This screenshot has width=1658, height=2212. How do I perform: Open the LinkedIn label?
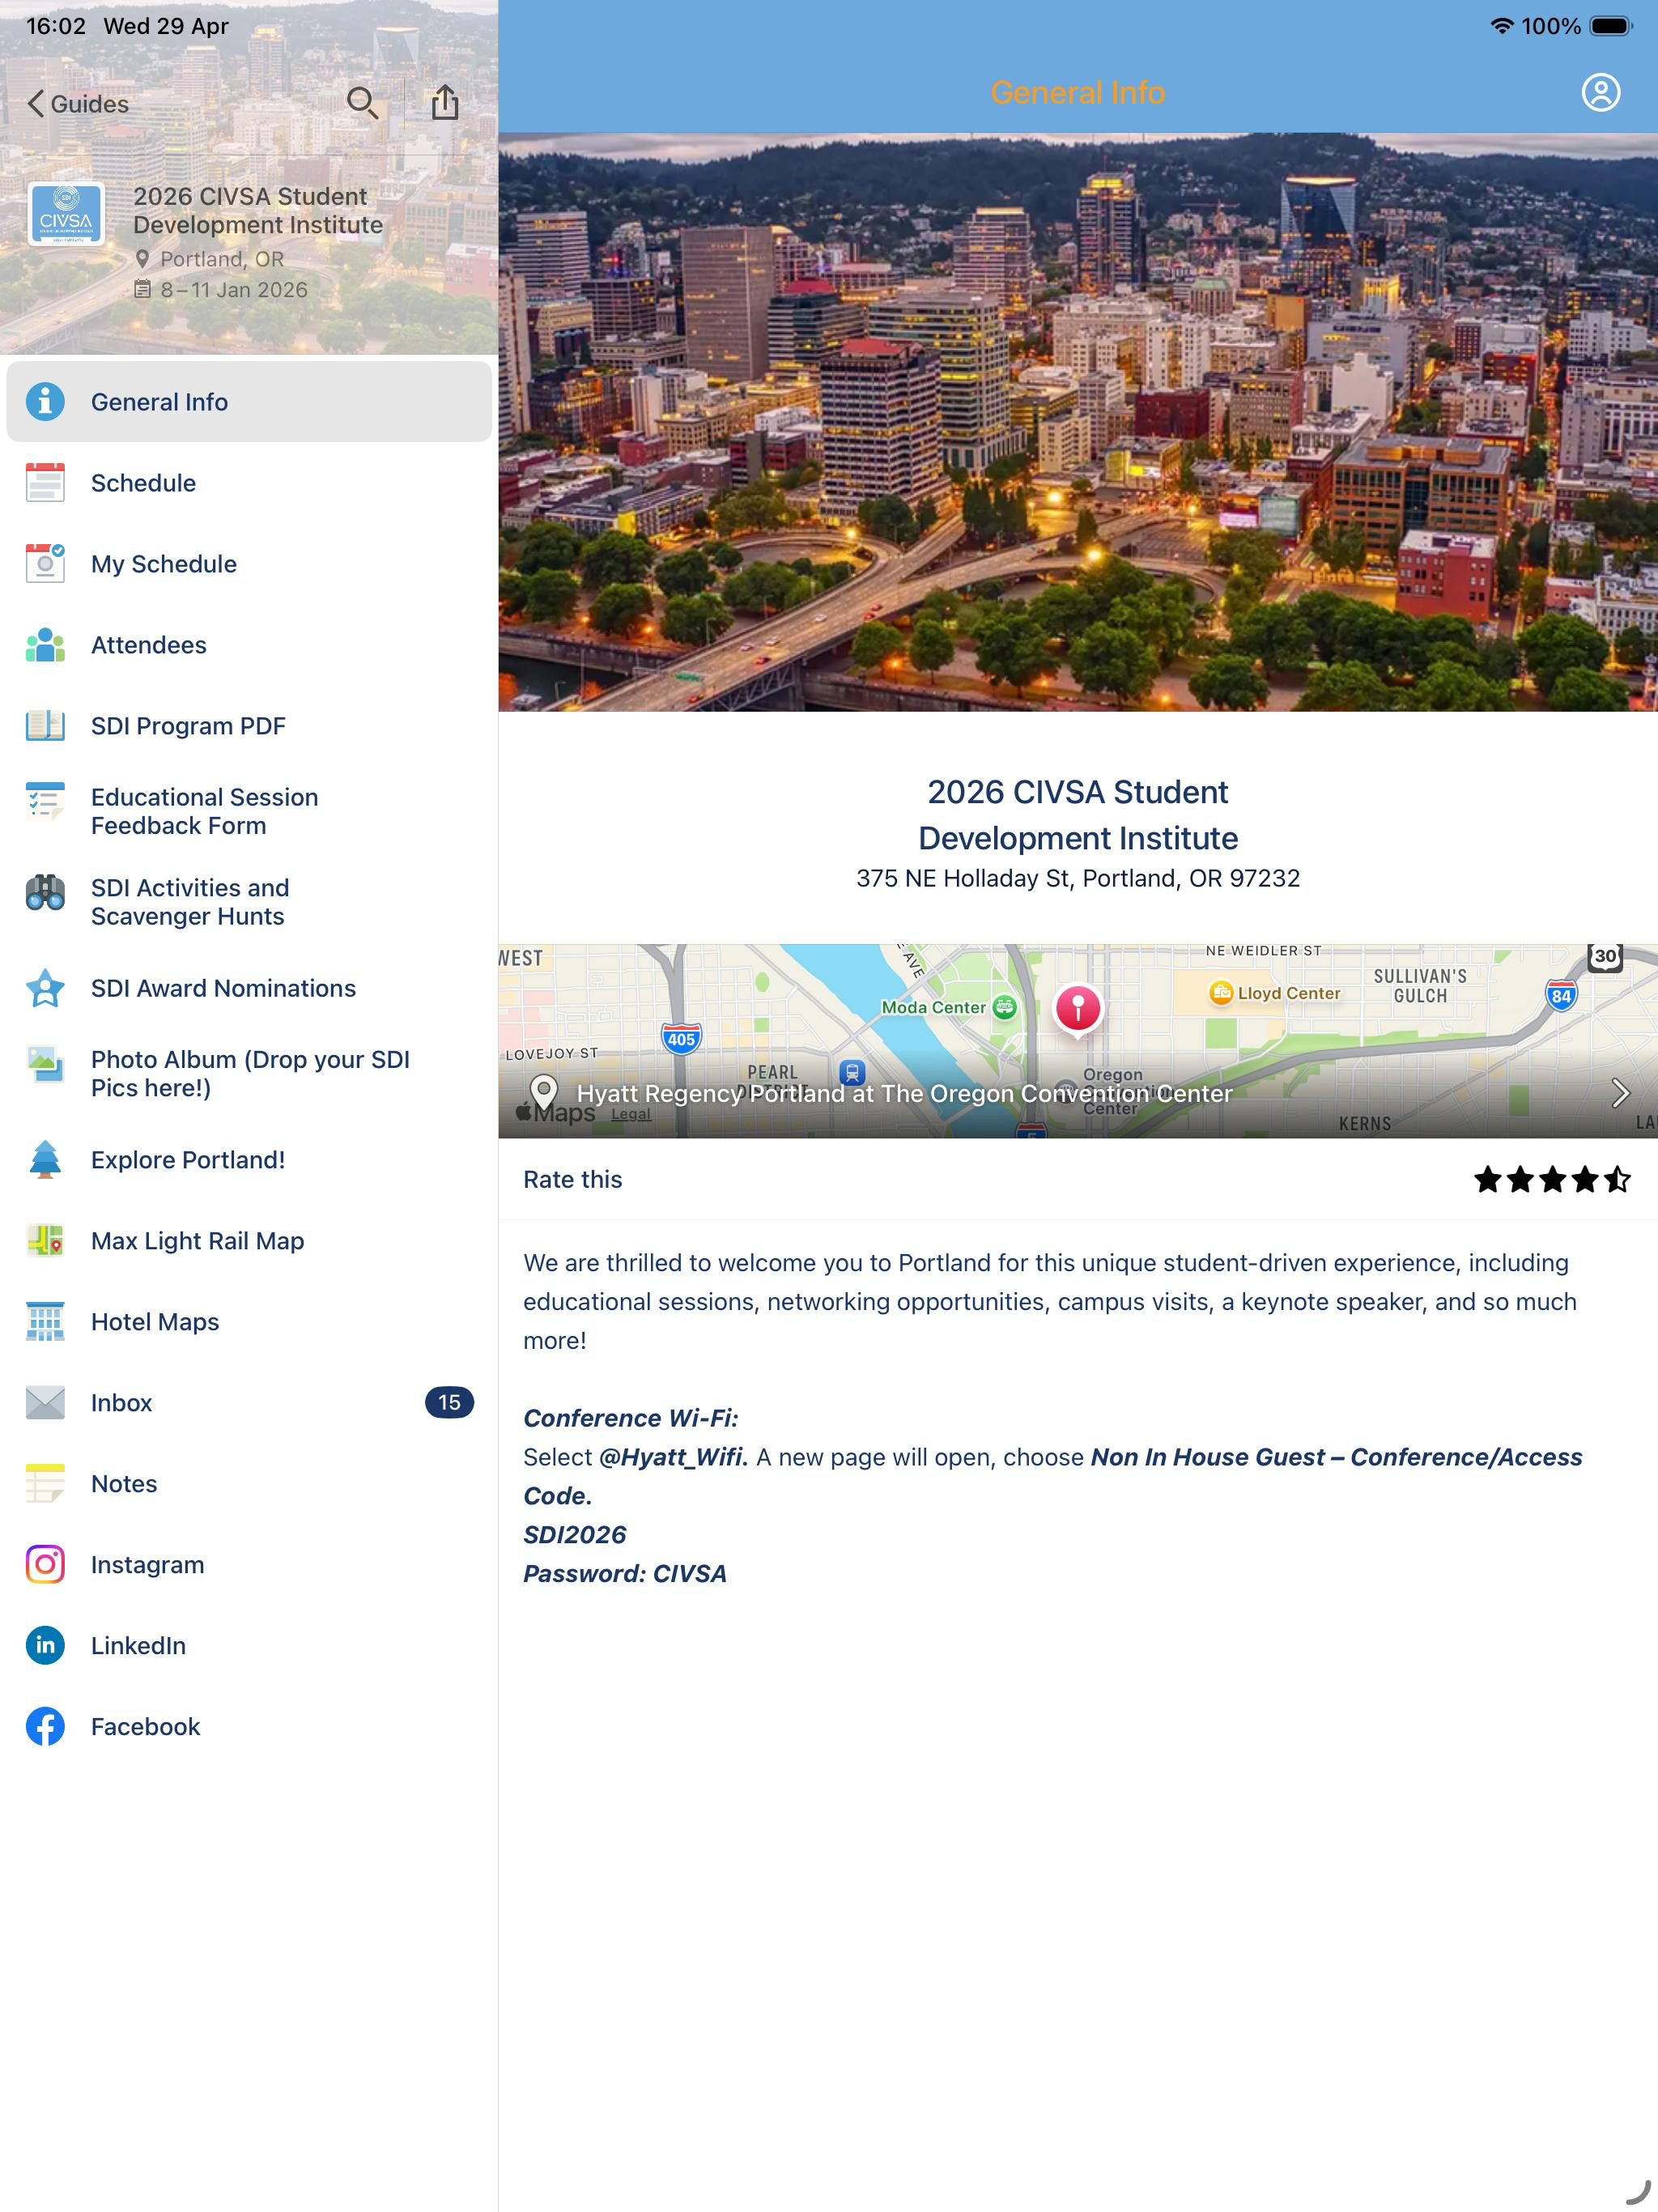coord(138,1646)
